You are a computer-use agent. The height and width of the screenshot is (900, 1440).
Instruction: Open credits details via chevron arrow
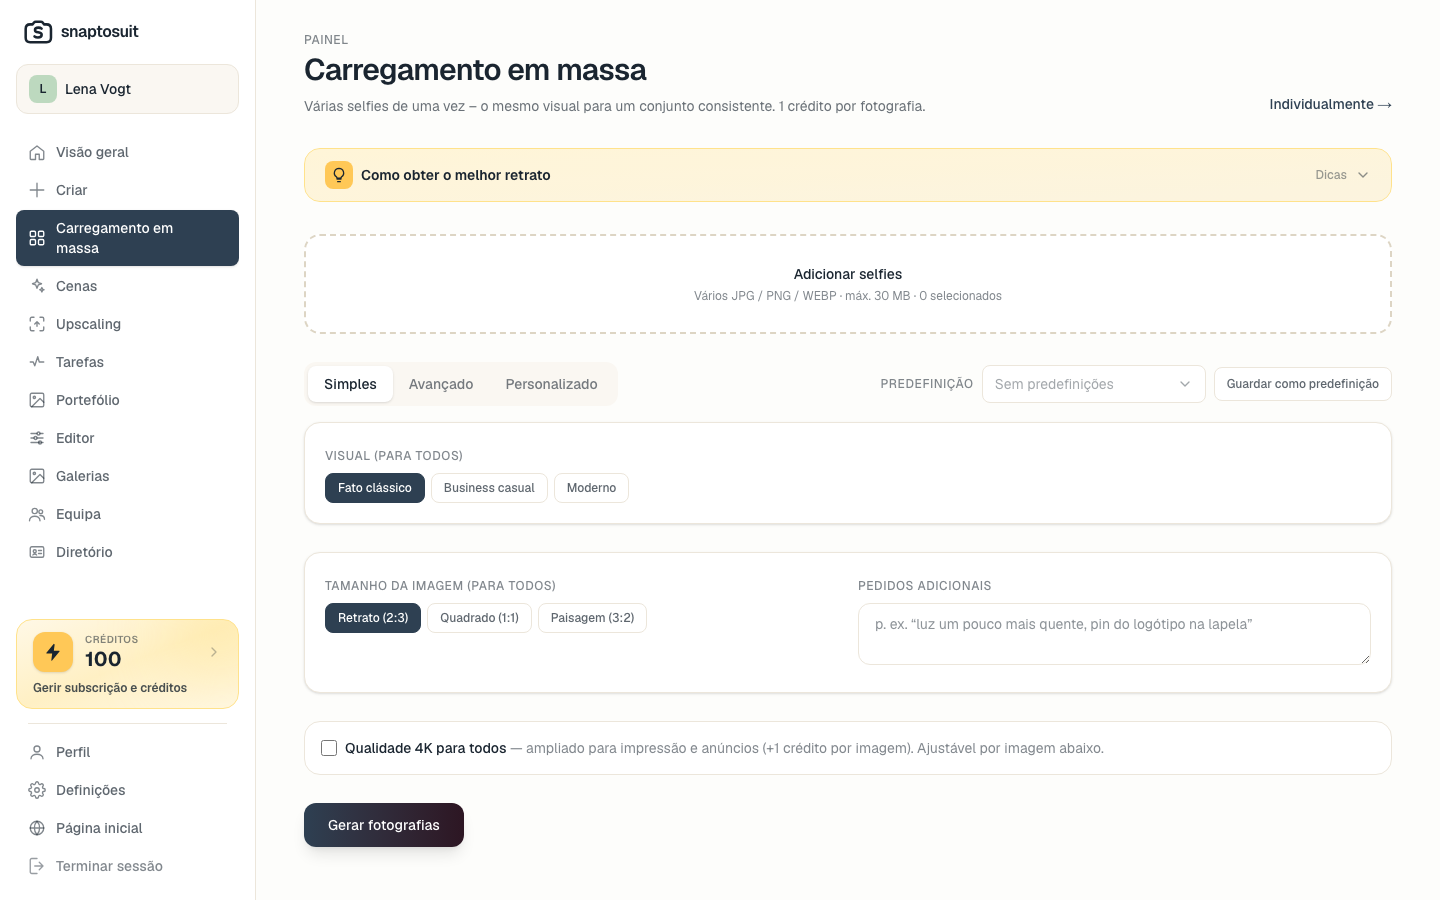214,652
